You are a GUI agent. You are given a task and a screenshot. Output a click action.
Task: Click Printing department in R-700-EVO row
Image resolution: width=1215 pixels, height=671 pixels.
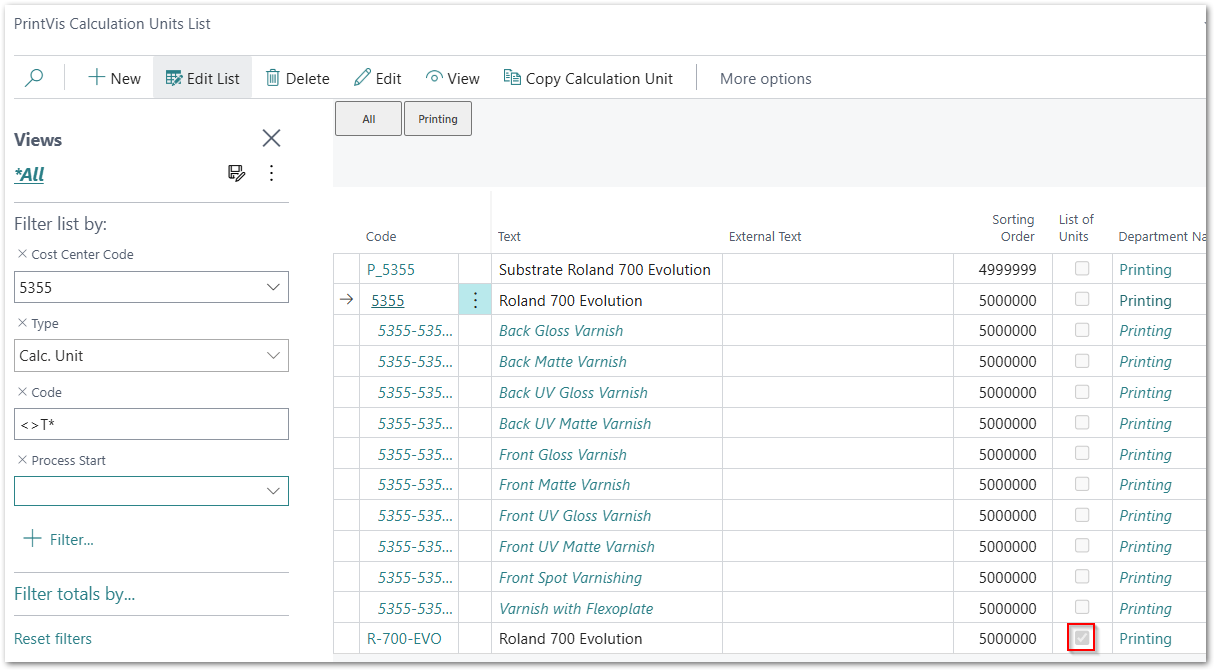coord(1145,638)
